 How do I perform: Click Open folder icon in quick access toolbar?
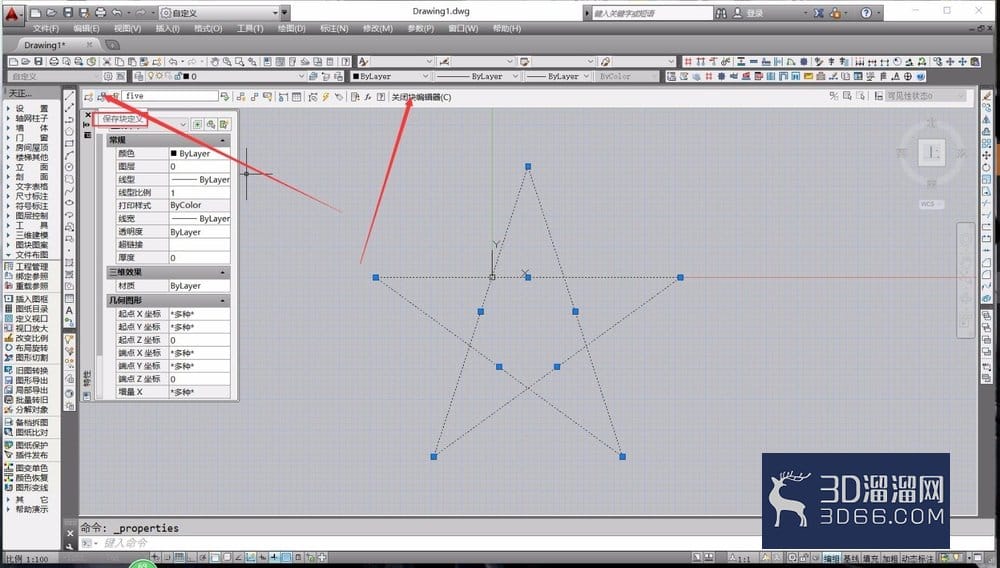[x=52, y=12]
